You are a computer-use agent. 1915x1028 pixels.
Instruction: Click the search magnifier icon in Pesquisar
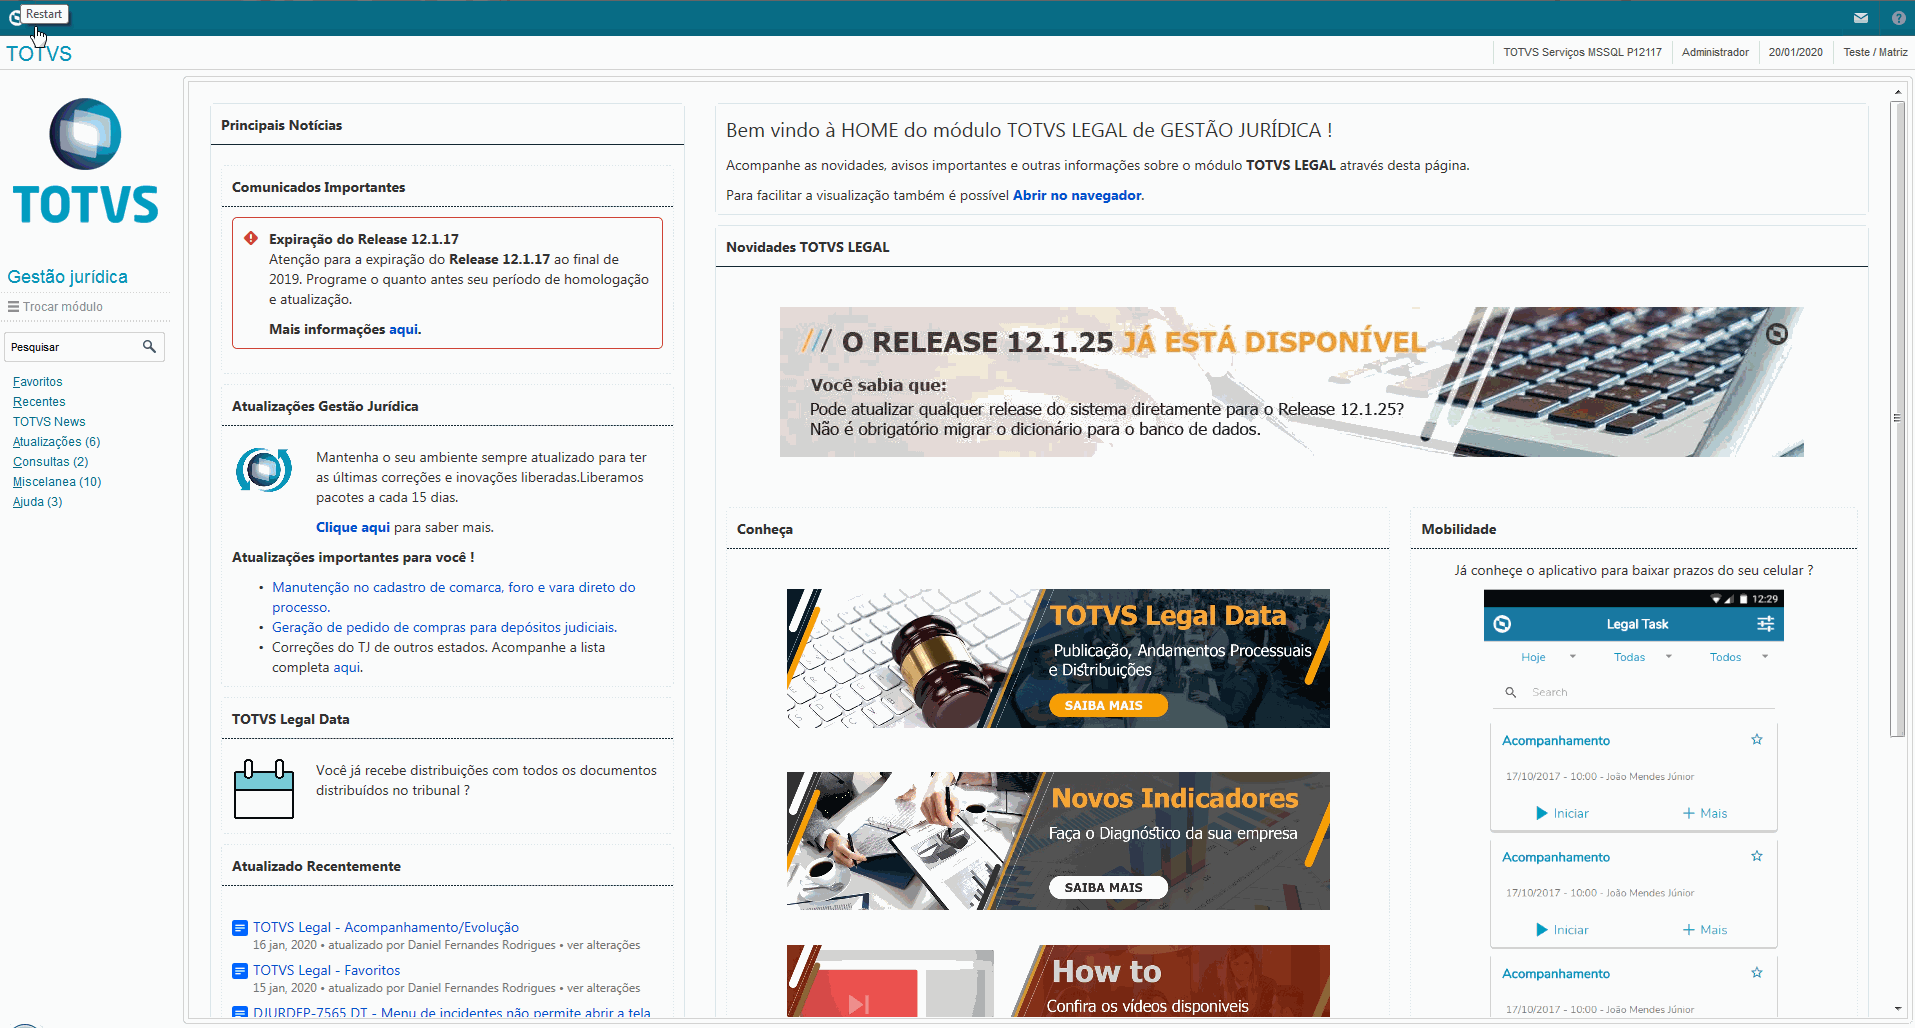149,347
